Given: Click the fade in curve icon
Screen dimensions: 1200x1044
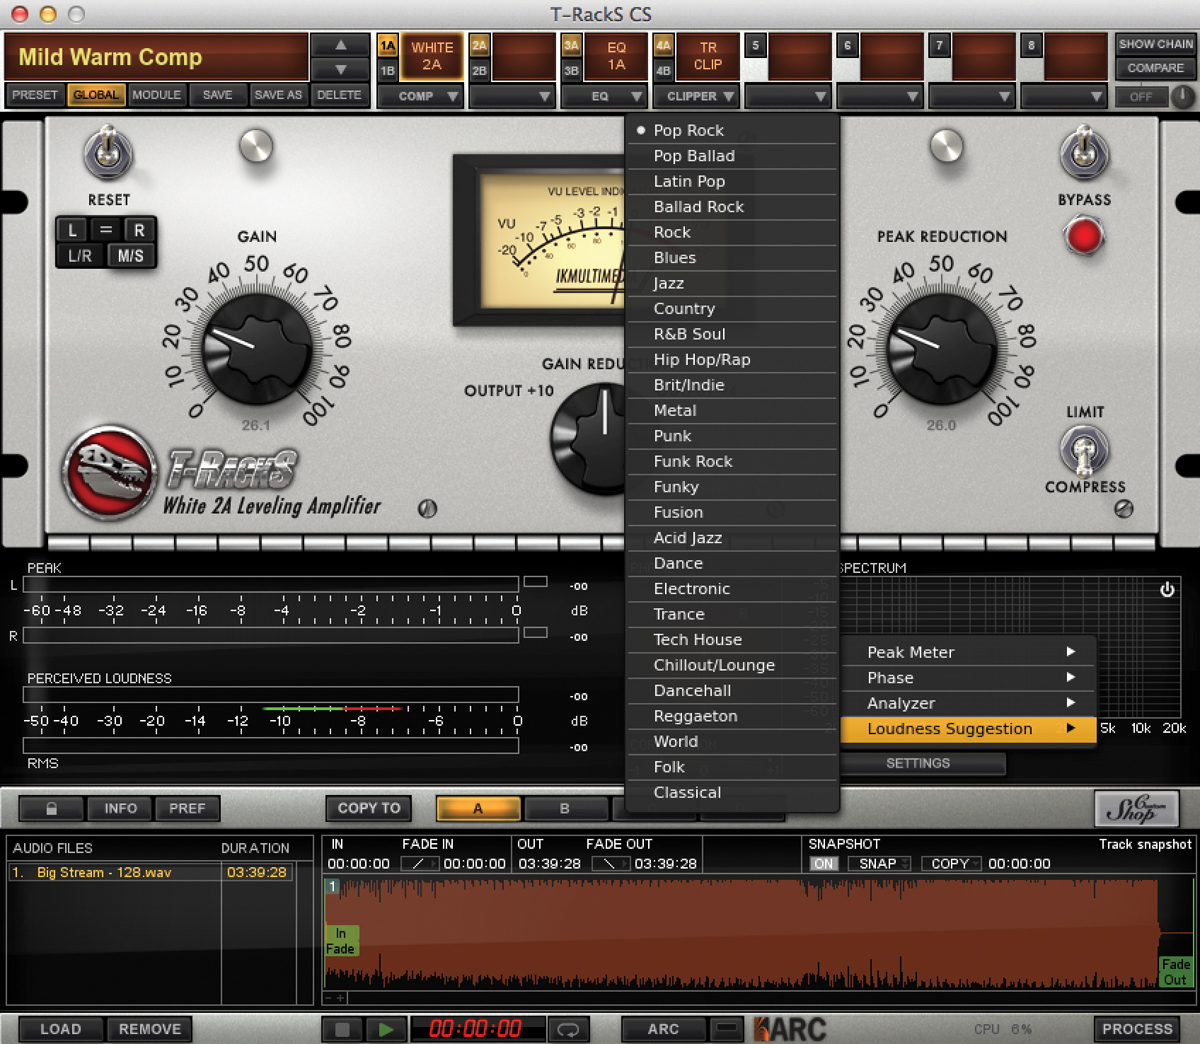Looking at the screenshot, I should point(419,864).
